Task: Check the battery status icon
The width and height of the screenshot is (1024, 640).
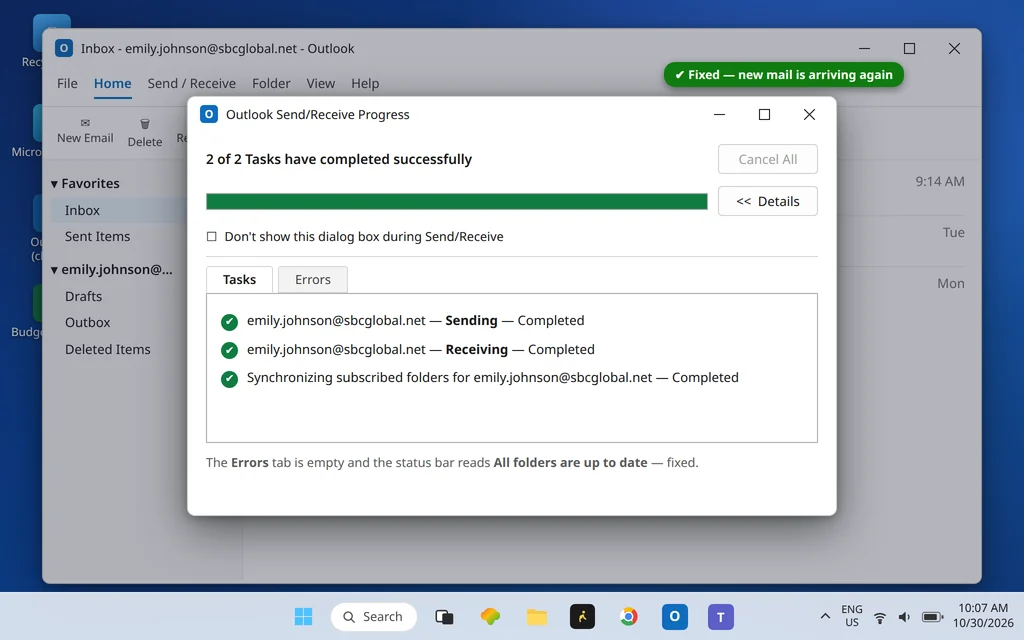Action: 933,617
